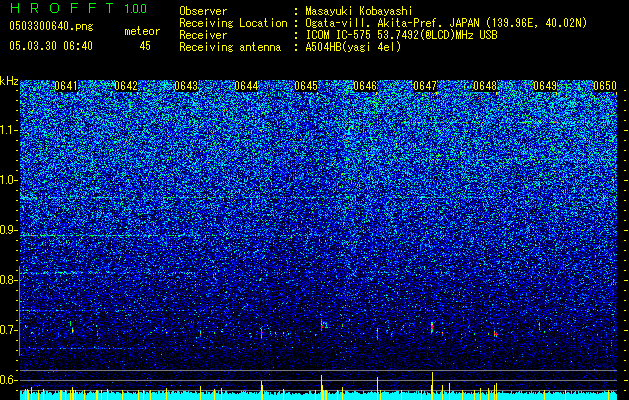Click the meteor count 45
The width and height of the screenshot is (629, 400).
[145, 46]
